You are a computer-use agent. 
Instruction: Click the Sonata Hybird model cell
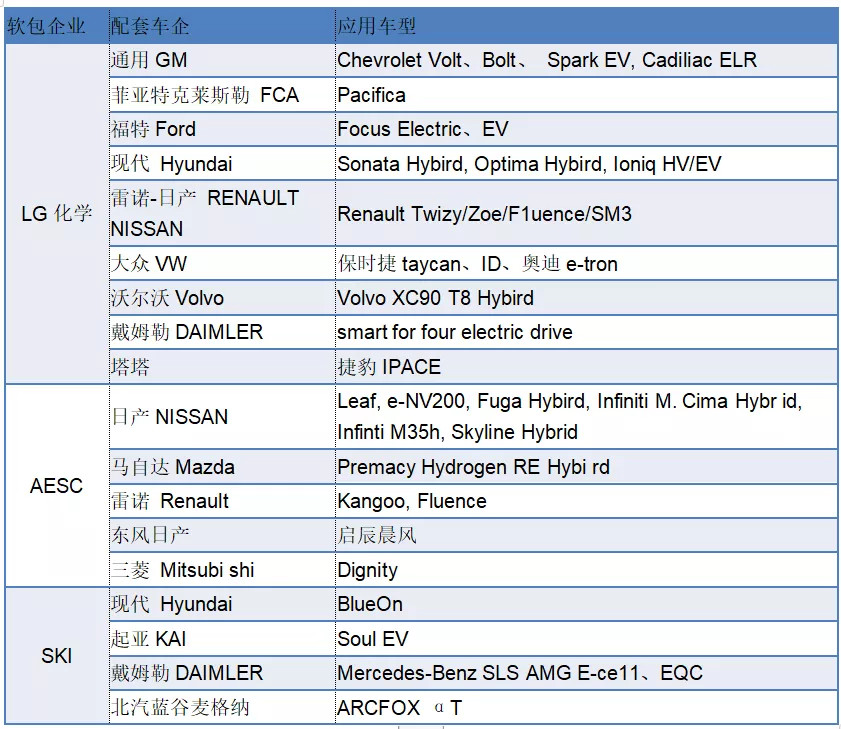click(x=586, y=164)
